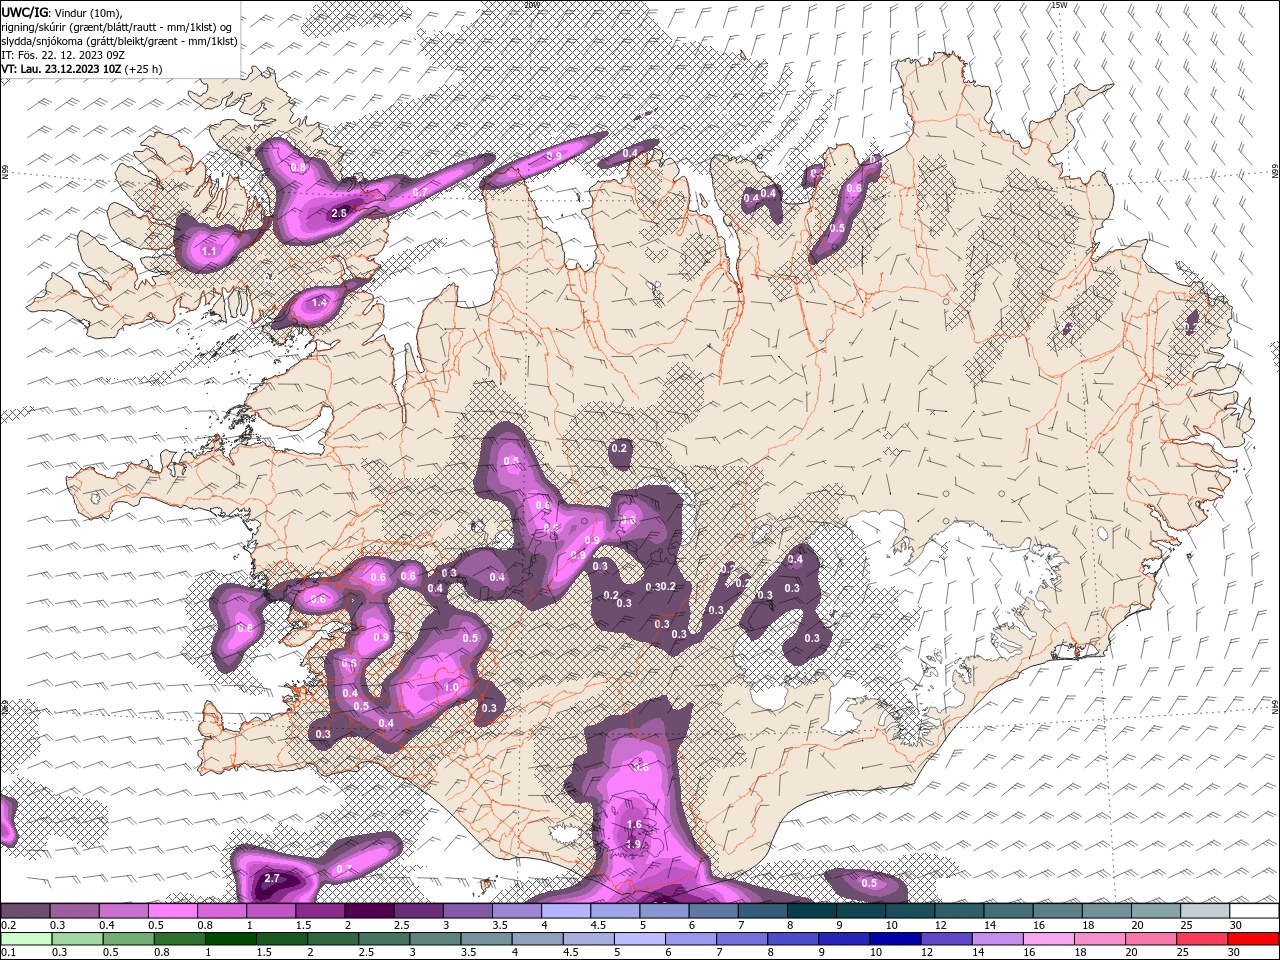Select the 'slydda/snjókoma' header line

pos(119,41)
